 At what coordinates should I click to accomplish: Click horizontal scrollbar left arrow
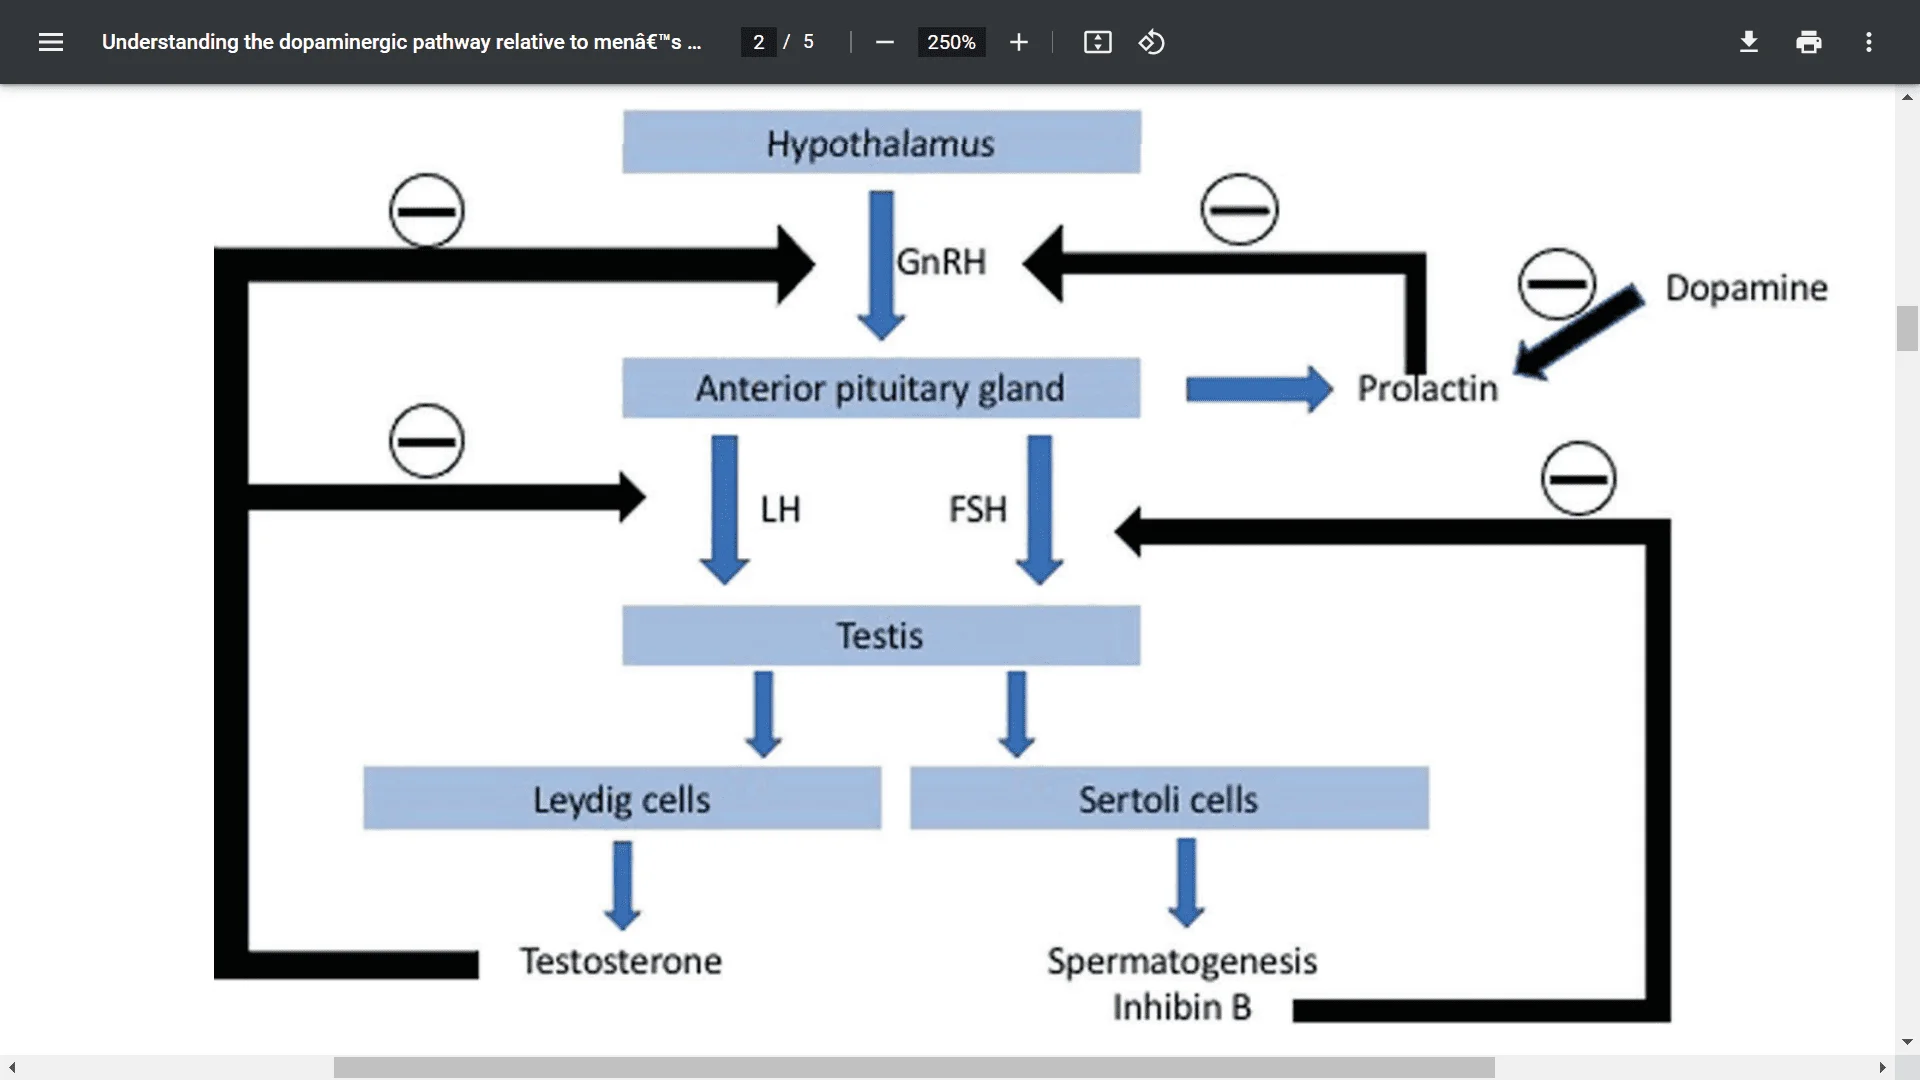[x=12, y=1068]
